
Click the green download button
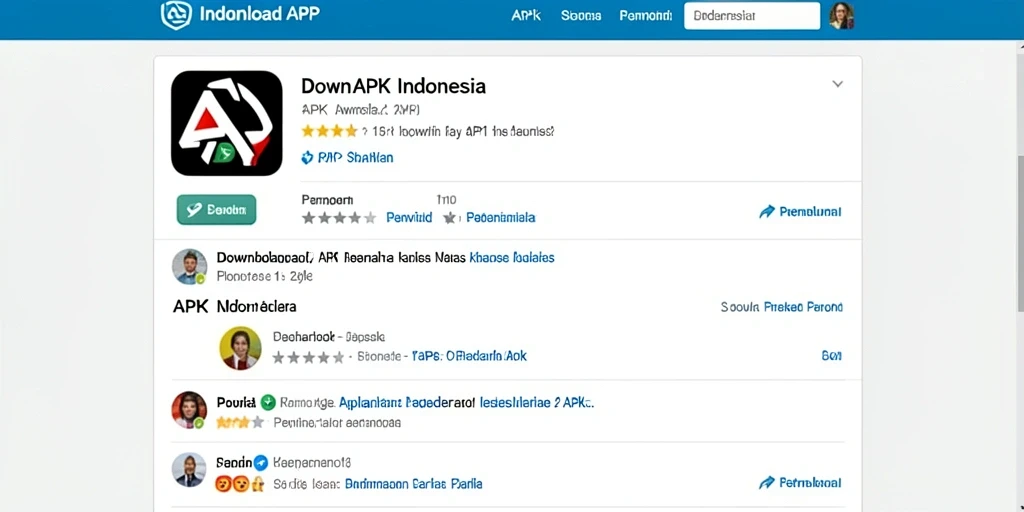coord(216,210)
